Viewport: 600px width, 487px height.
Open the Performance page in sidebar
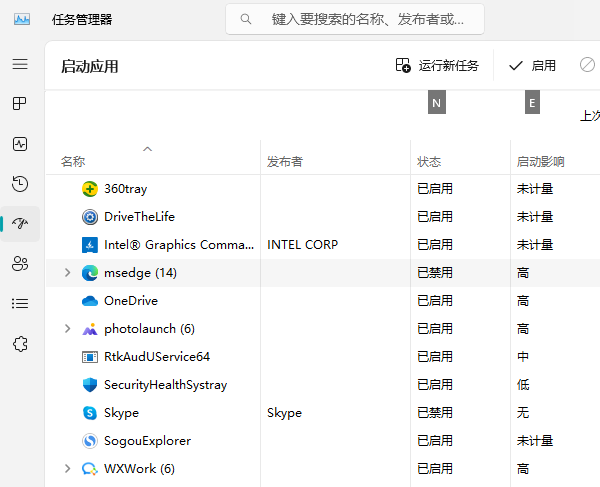point(20,144)
